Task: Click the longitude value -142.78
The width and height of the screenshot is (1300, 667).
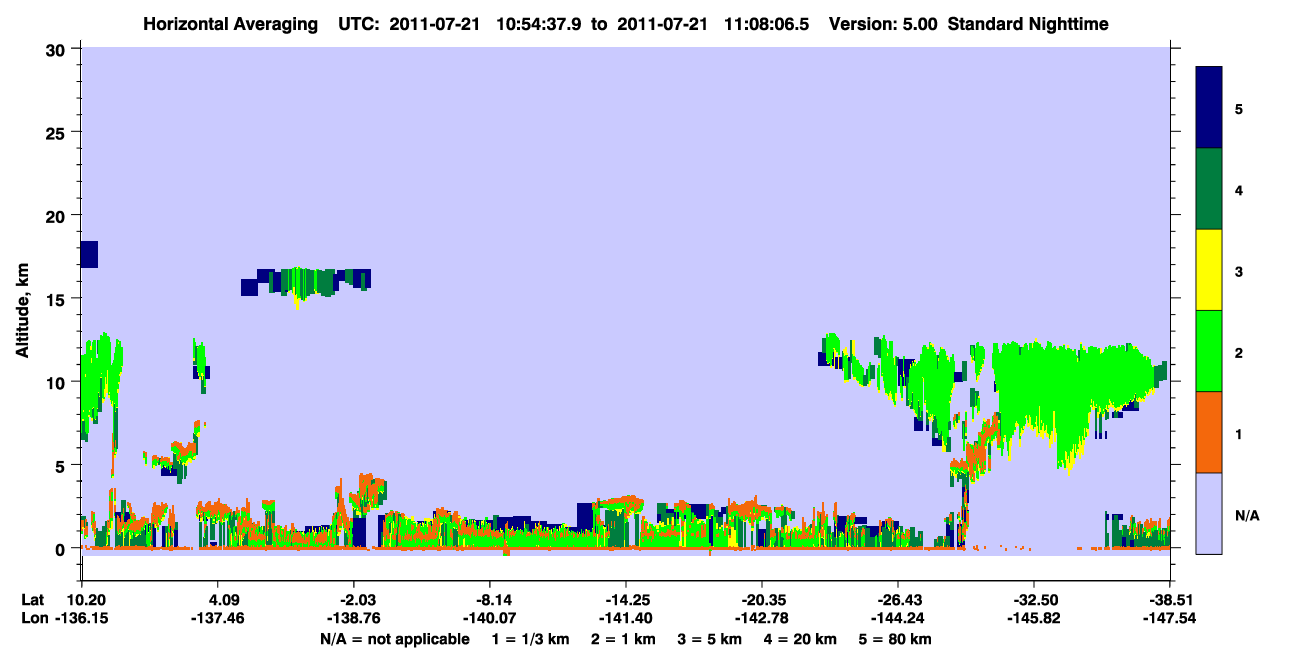Action: pyautogui.click(x=761, y=619)
